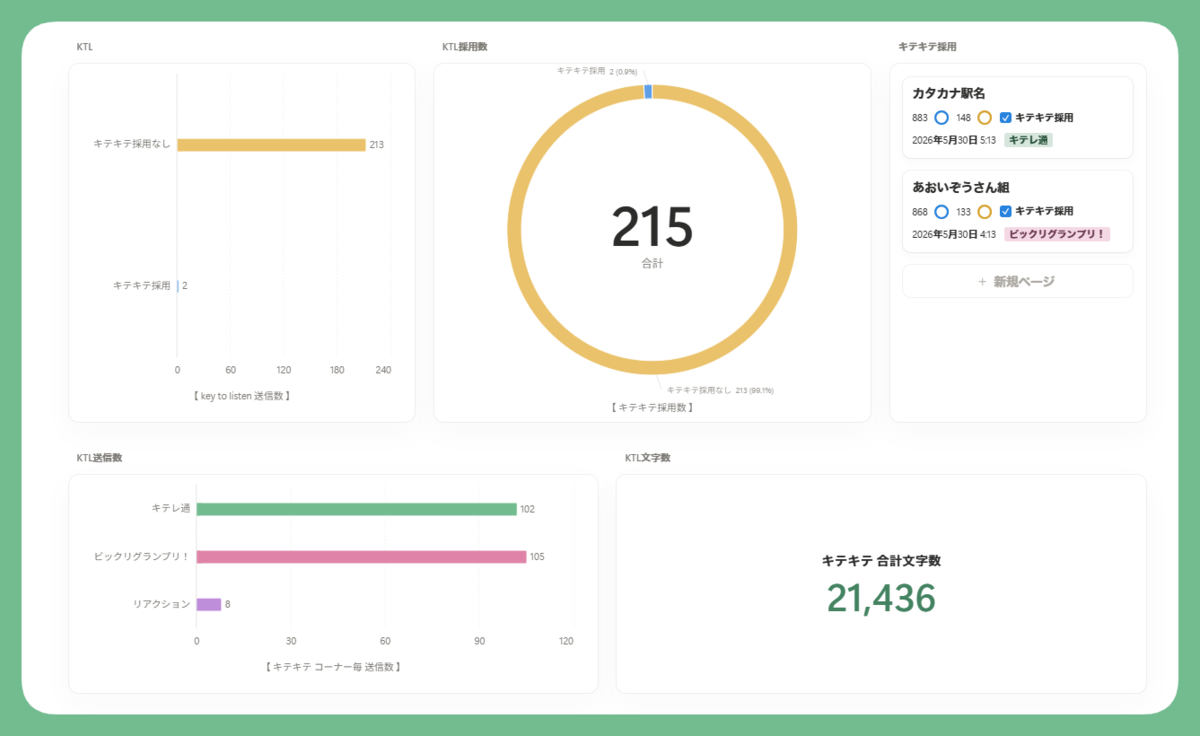This screenshot has width=1200, height=736.
Task: Click the 8 value next to purple bar
Action: [228, 604]
